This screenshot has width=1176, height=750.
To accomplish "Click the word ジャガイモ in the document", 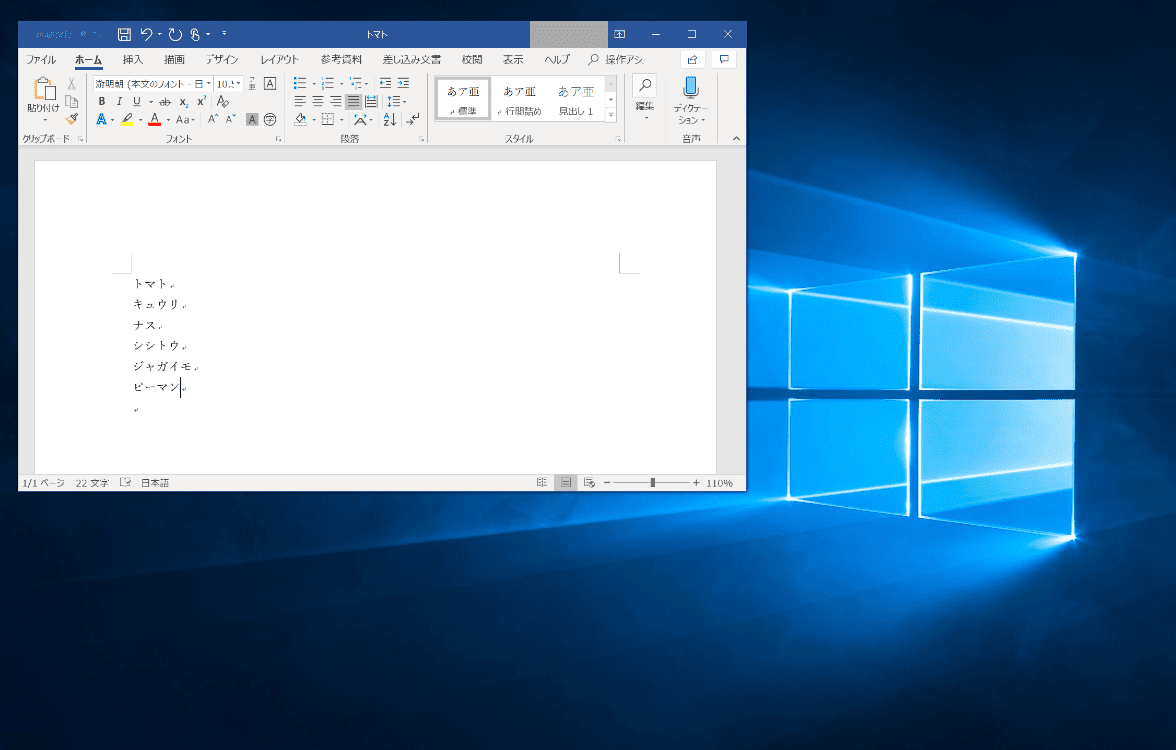I will click(163, 366).
